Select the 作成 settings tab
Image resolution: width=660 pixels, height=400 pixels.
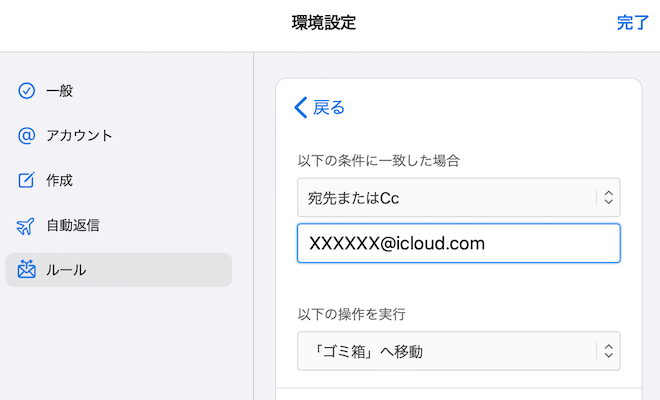point(60,181)
